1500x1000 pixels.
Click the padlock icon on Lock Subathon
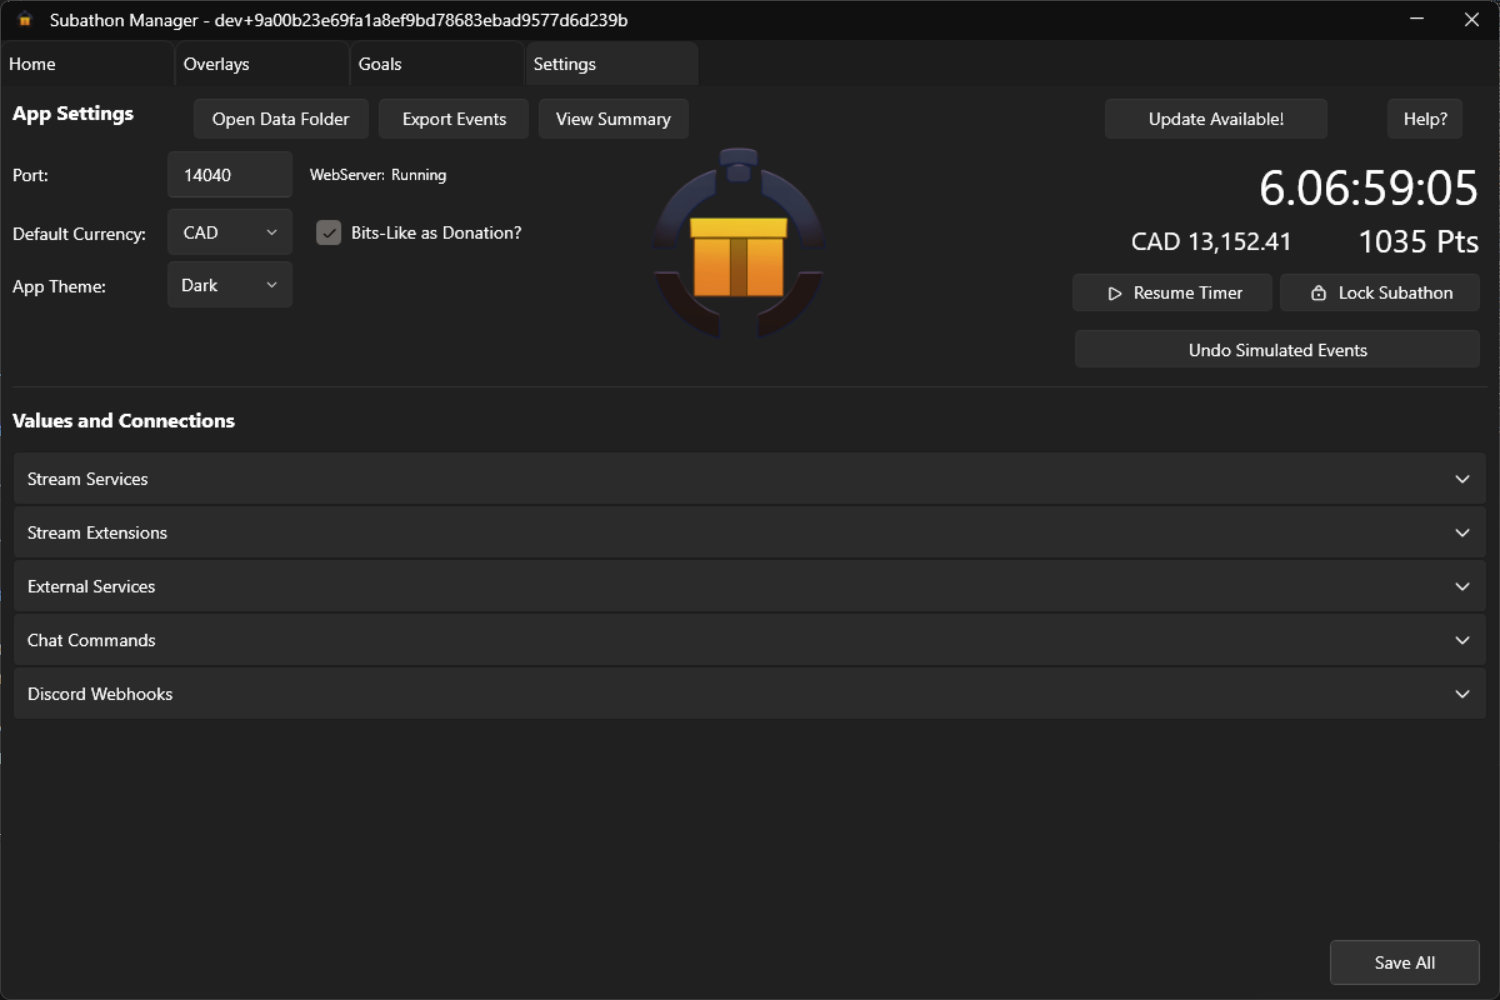pos(1318,293)
